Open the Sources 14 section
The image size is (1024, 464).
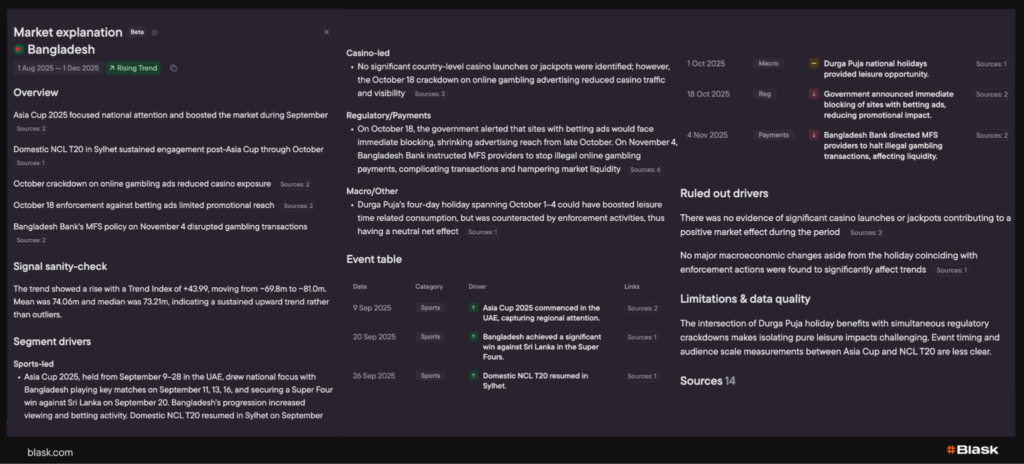707,381
